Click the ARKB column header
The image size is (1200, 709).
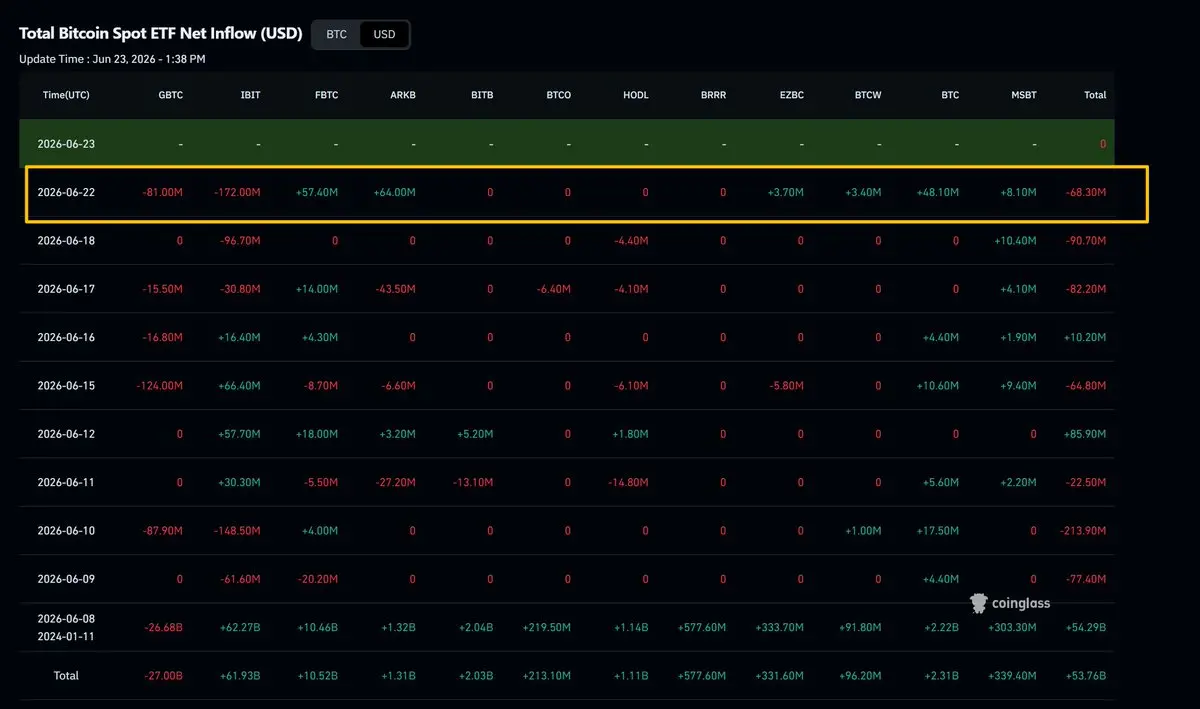point(403,95)
